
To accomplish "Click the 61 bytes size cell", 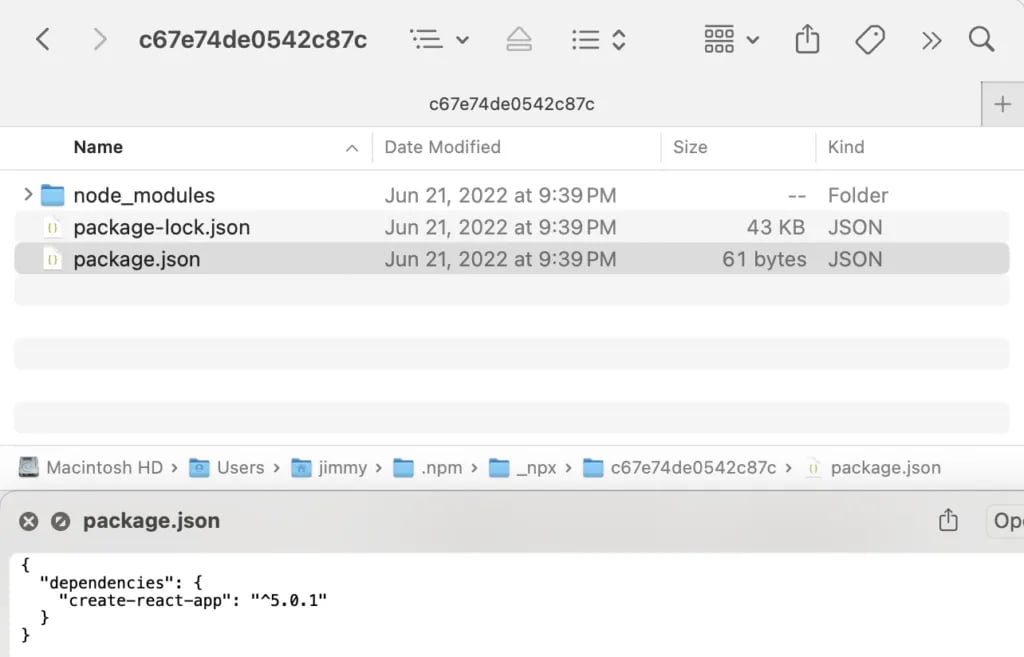I will click(764, 259).
